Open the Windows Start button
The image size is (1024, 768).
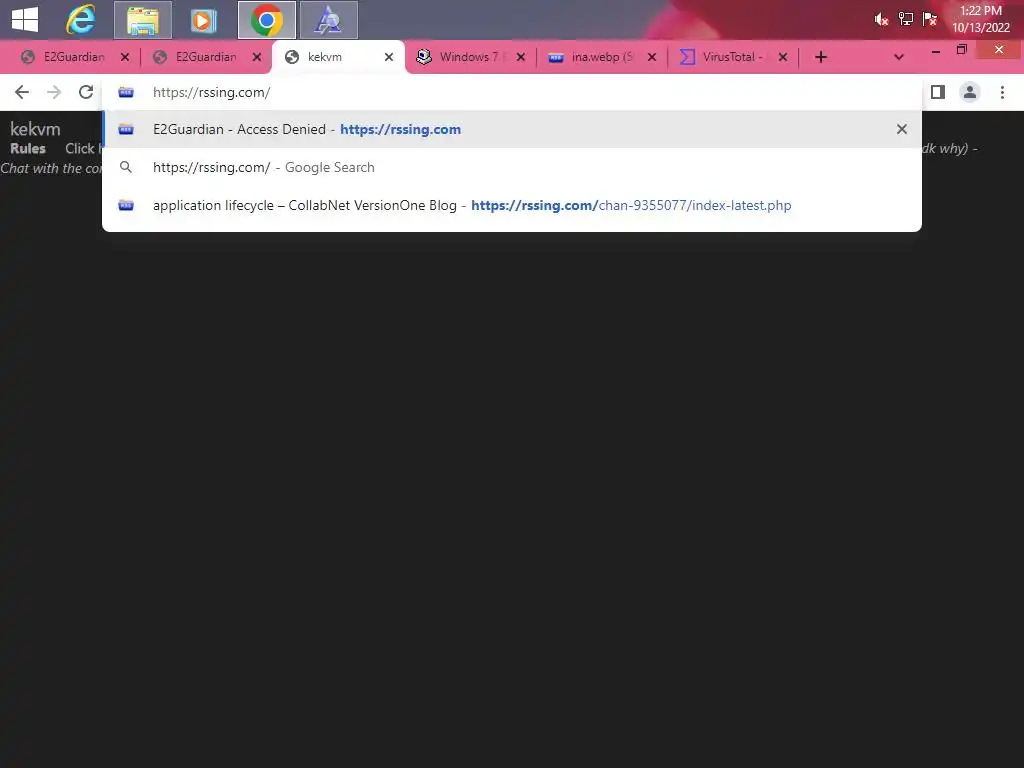coord(25,20)
